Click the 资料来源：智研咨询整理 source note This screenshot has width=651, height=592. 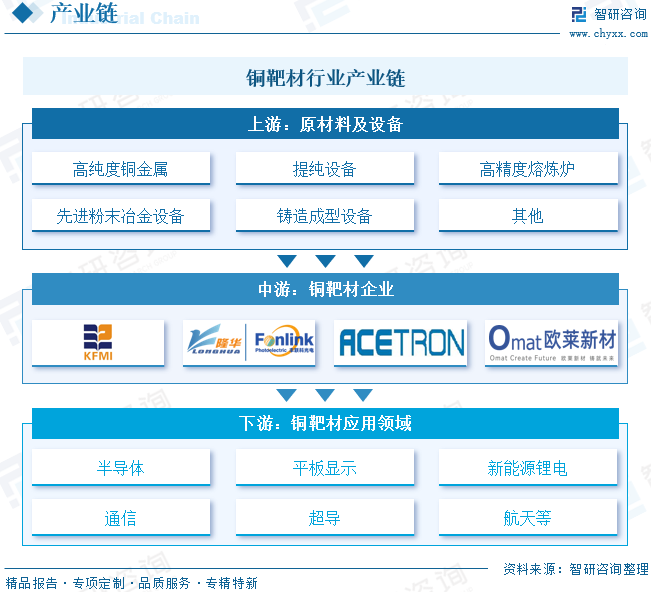pyautogui.click(x=575, y=569)
